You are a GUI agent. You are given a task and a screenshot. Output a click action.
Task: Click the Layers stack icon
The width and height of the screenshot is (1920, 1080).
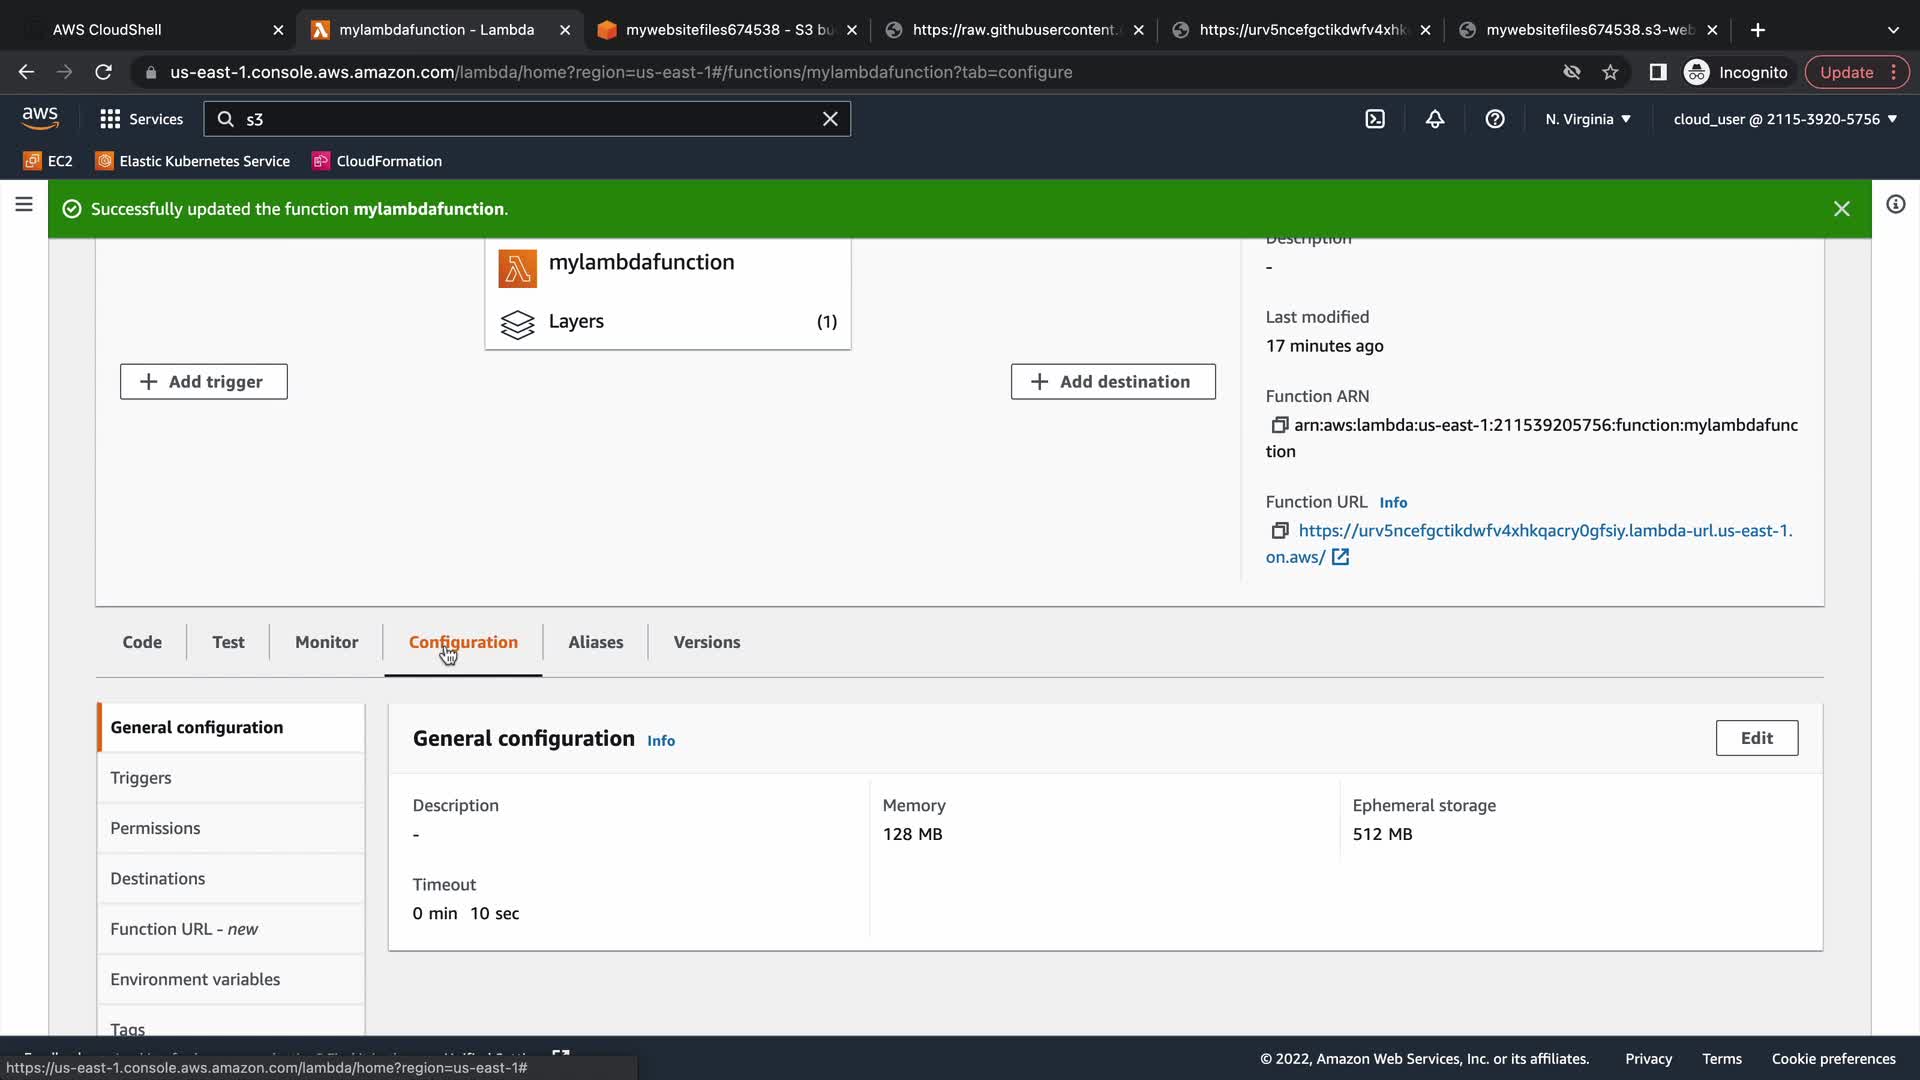(x=517, y=324)
